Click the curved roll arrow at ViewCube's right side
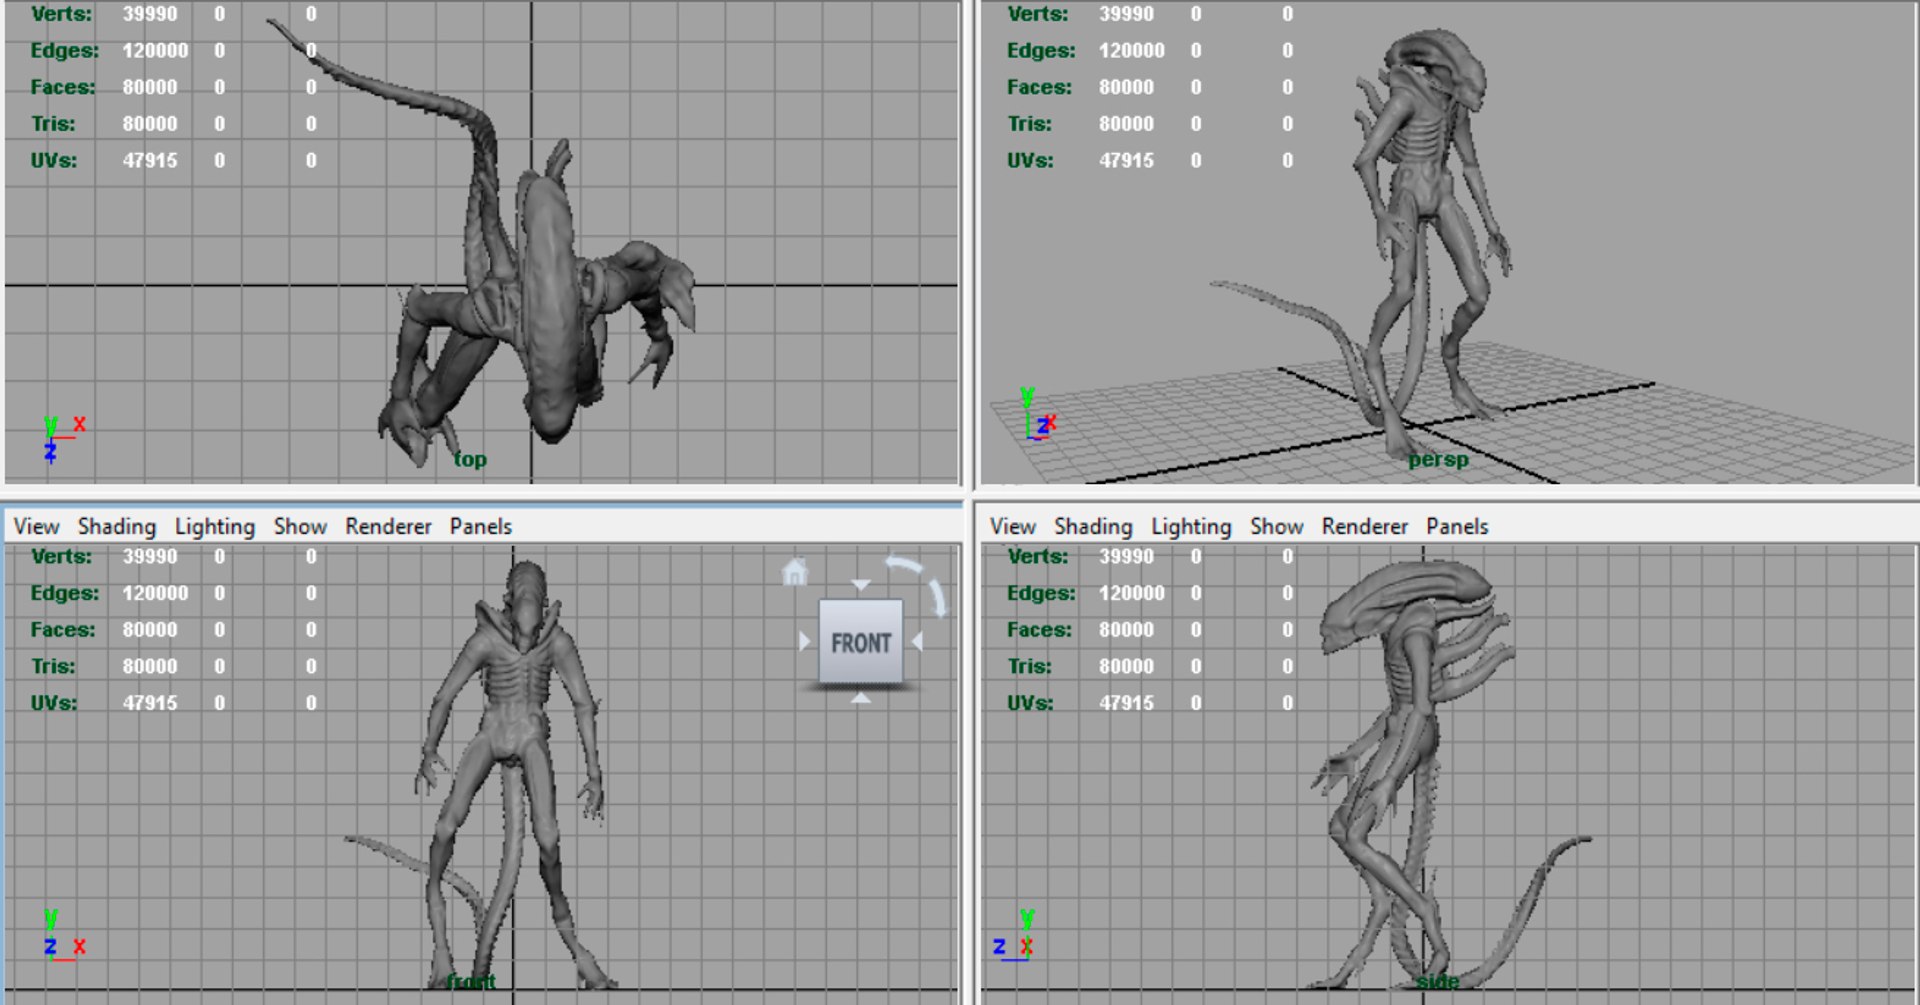The height and width of the screenshot is (1005, 1920). pyautogui.click(x=937, y=598)
